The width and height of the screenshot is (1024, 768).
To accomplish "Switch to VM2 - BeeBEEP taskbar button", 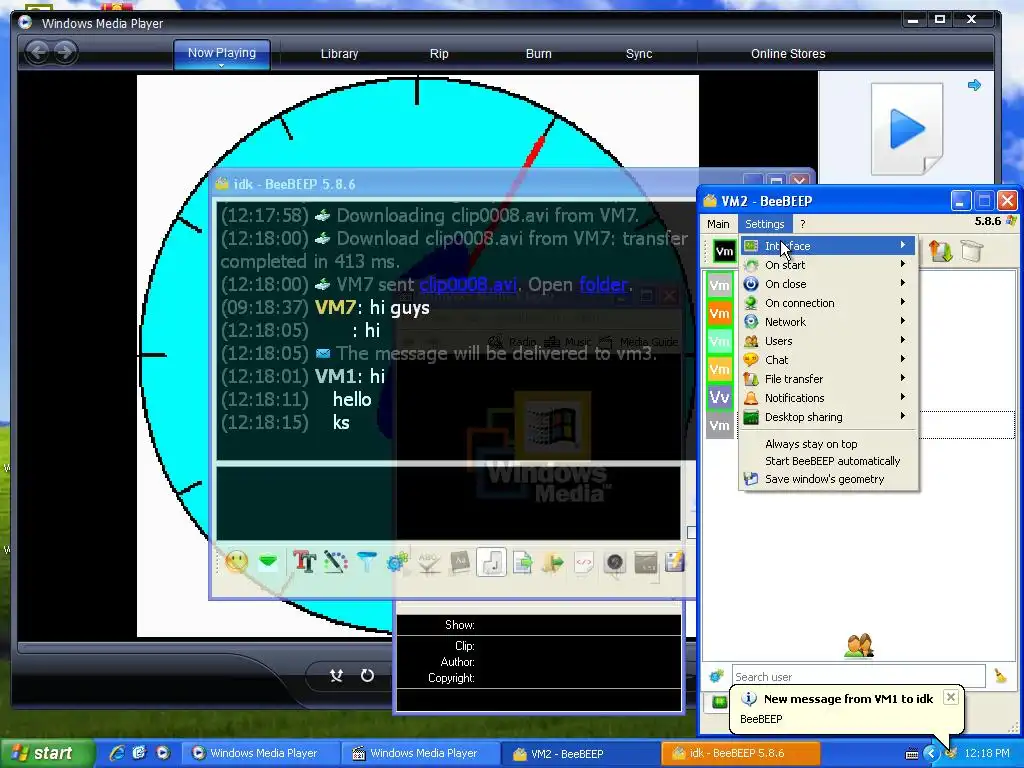I will 579,754.
